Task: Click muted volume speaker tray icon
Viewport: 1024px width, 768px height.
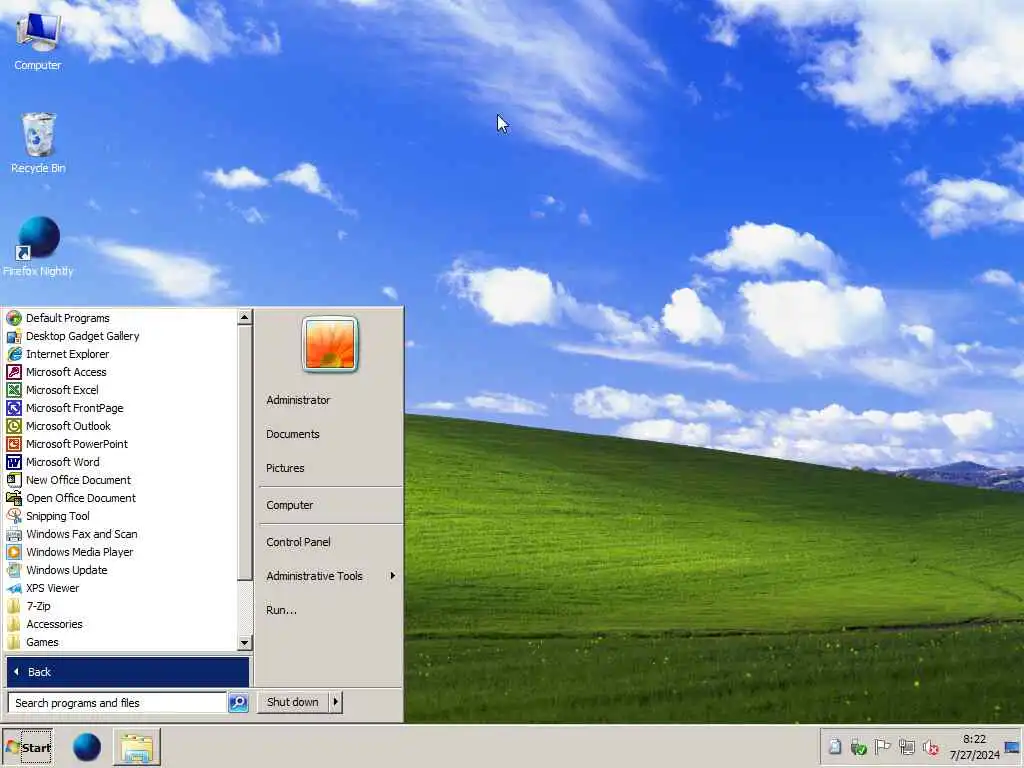Action: click(931, 747)
